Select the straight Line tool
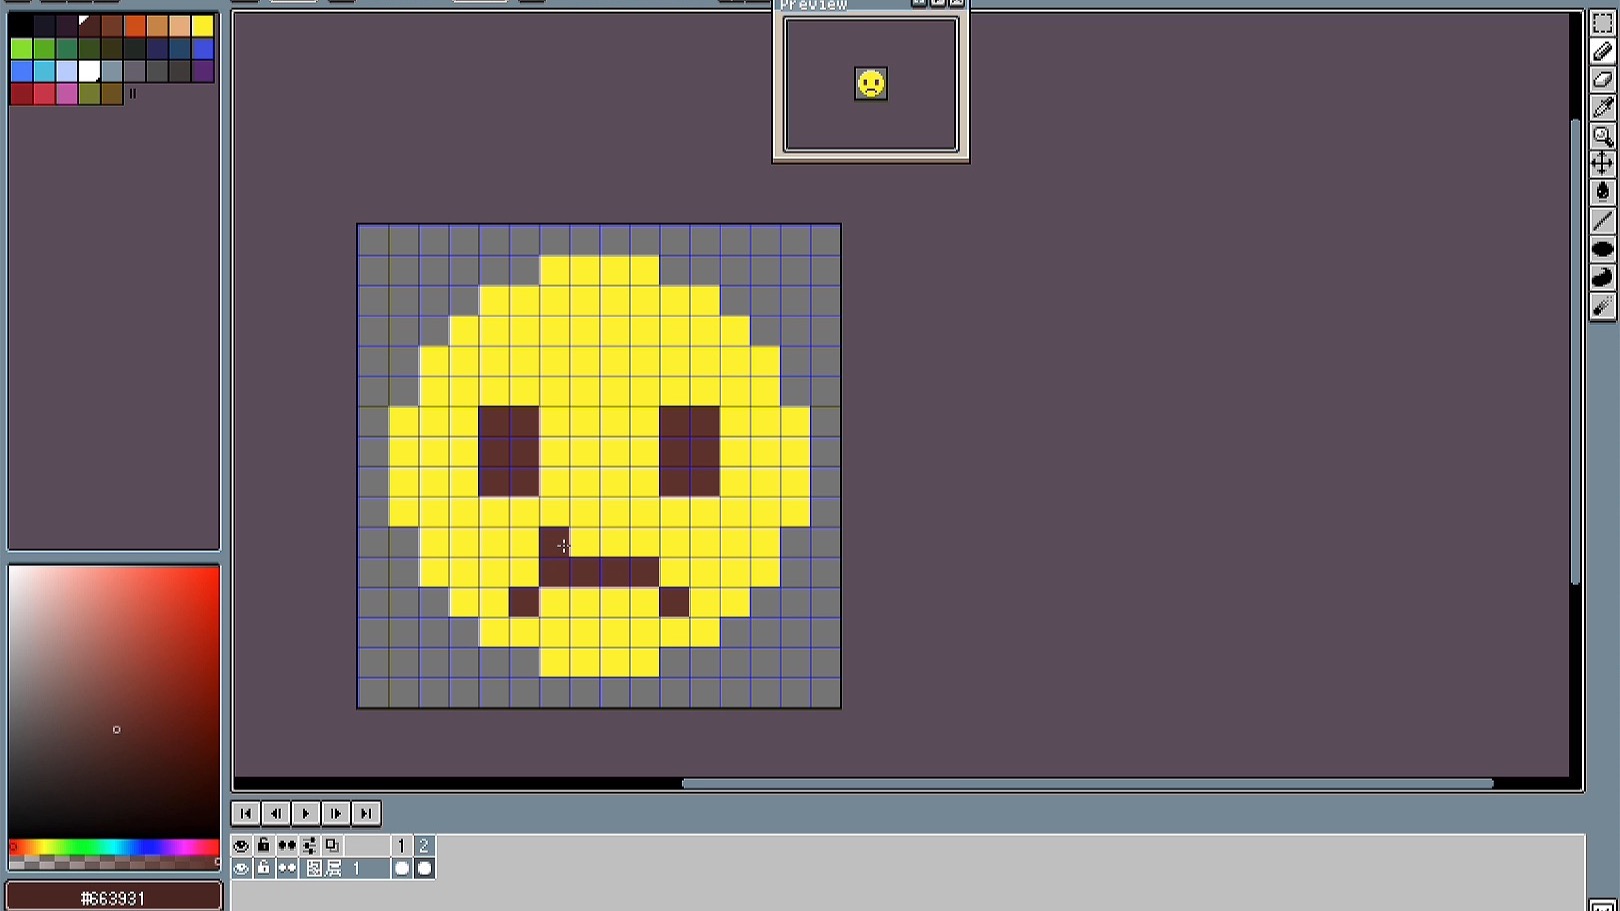 click(x=1604, y=219)
